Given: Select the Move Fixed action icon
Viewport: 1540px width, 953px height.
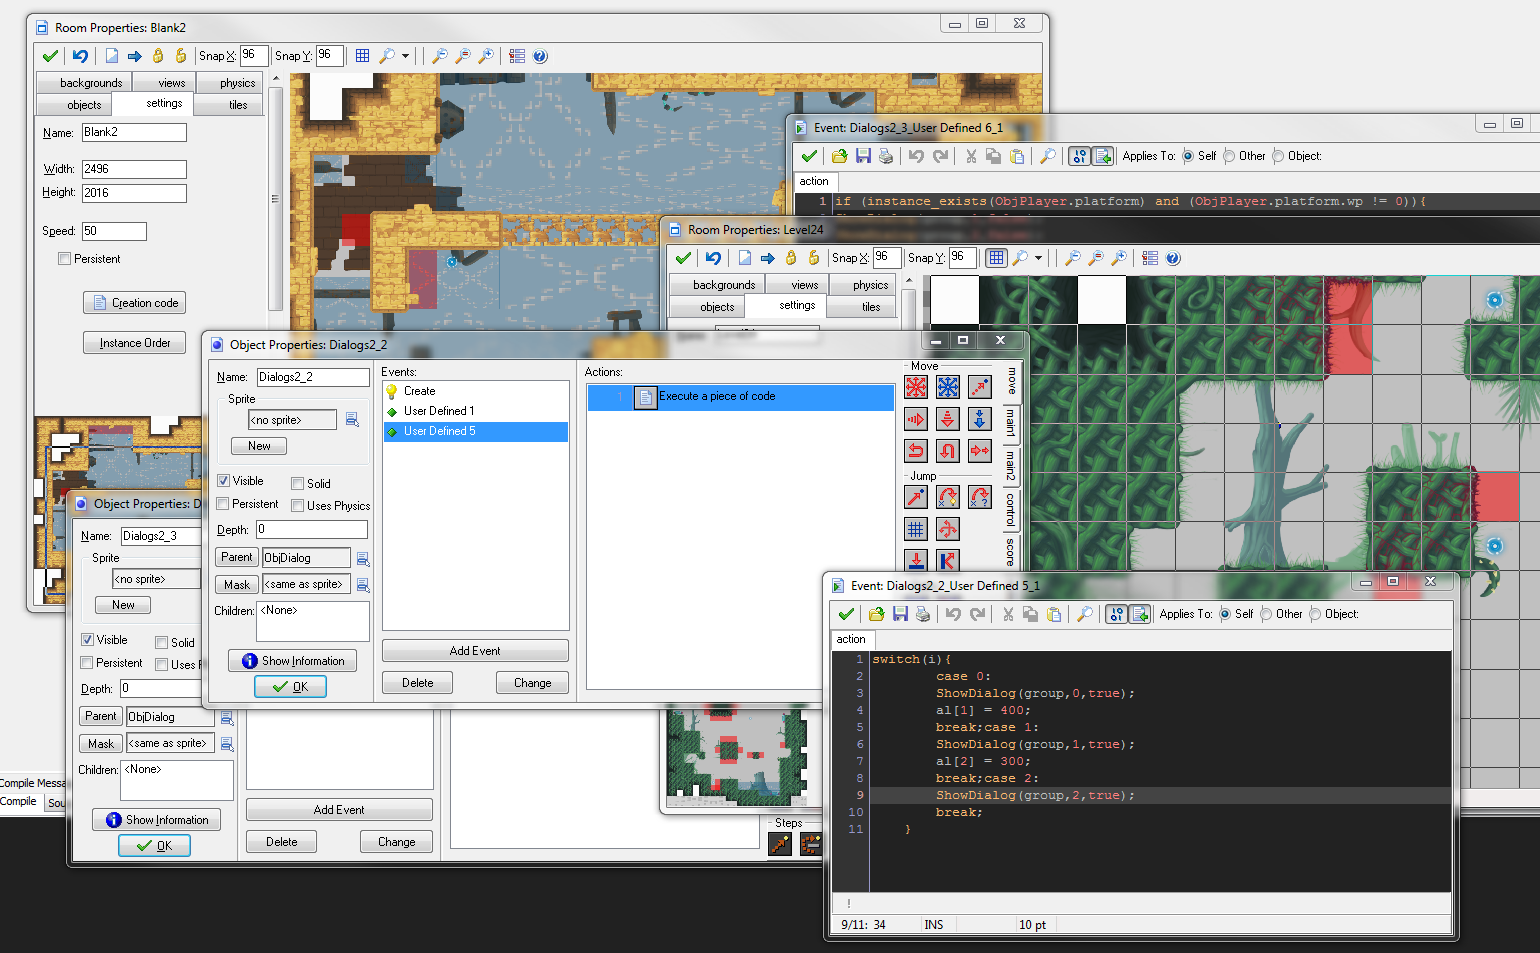Looking at the screenshot, I should (916, 387).
